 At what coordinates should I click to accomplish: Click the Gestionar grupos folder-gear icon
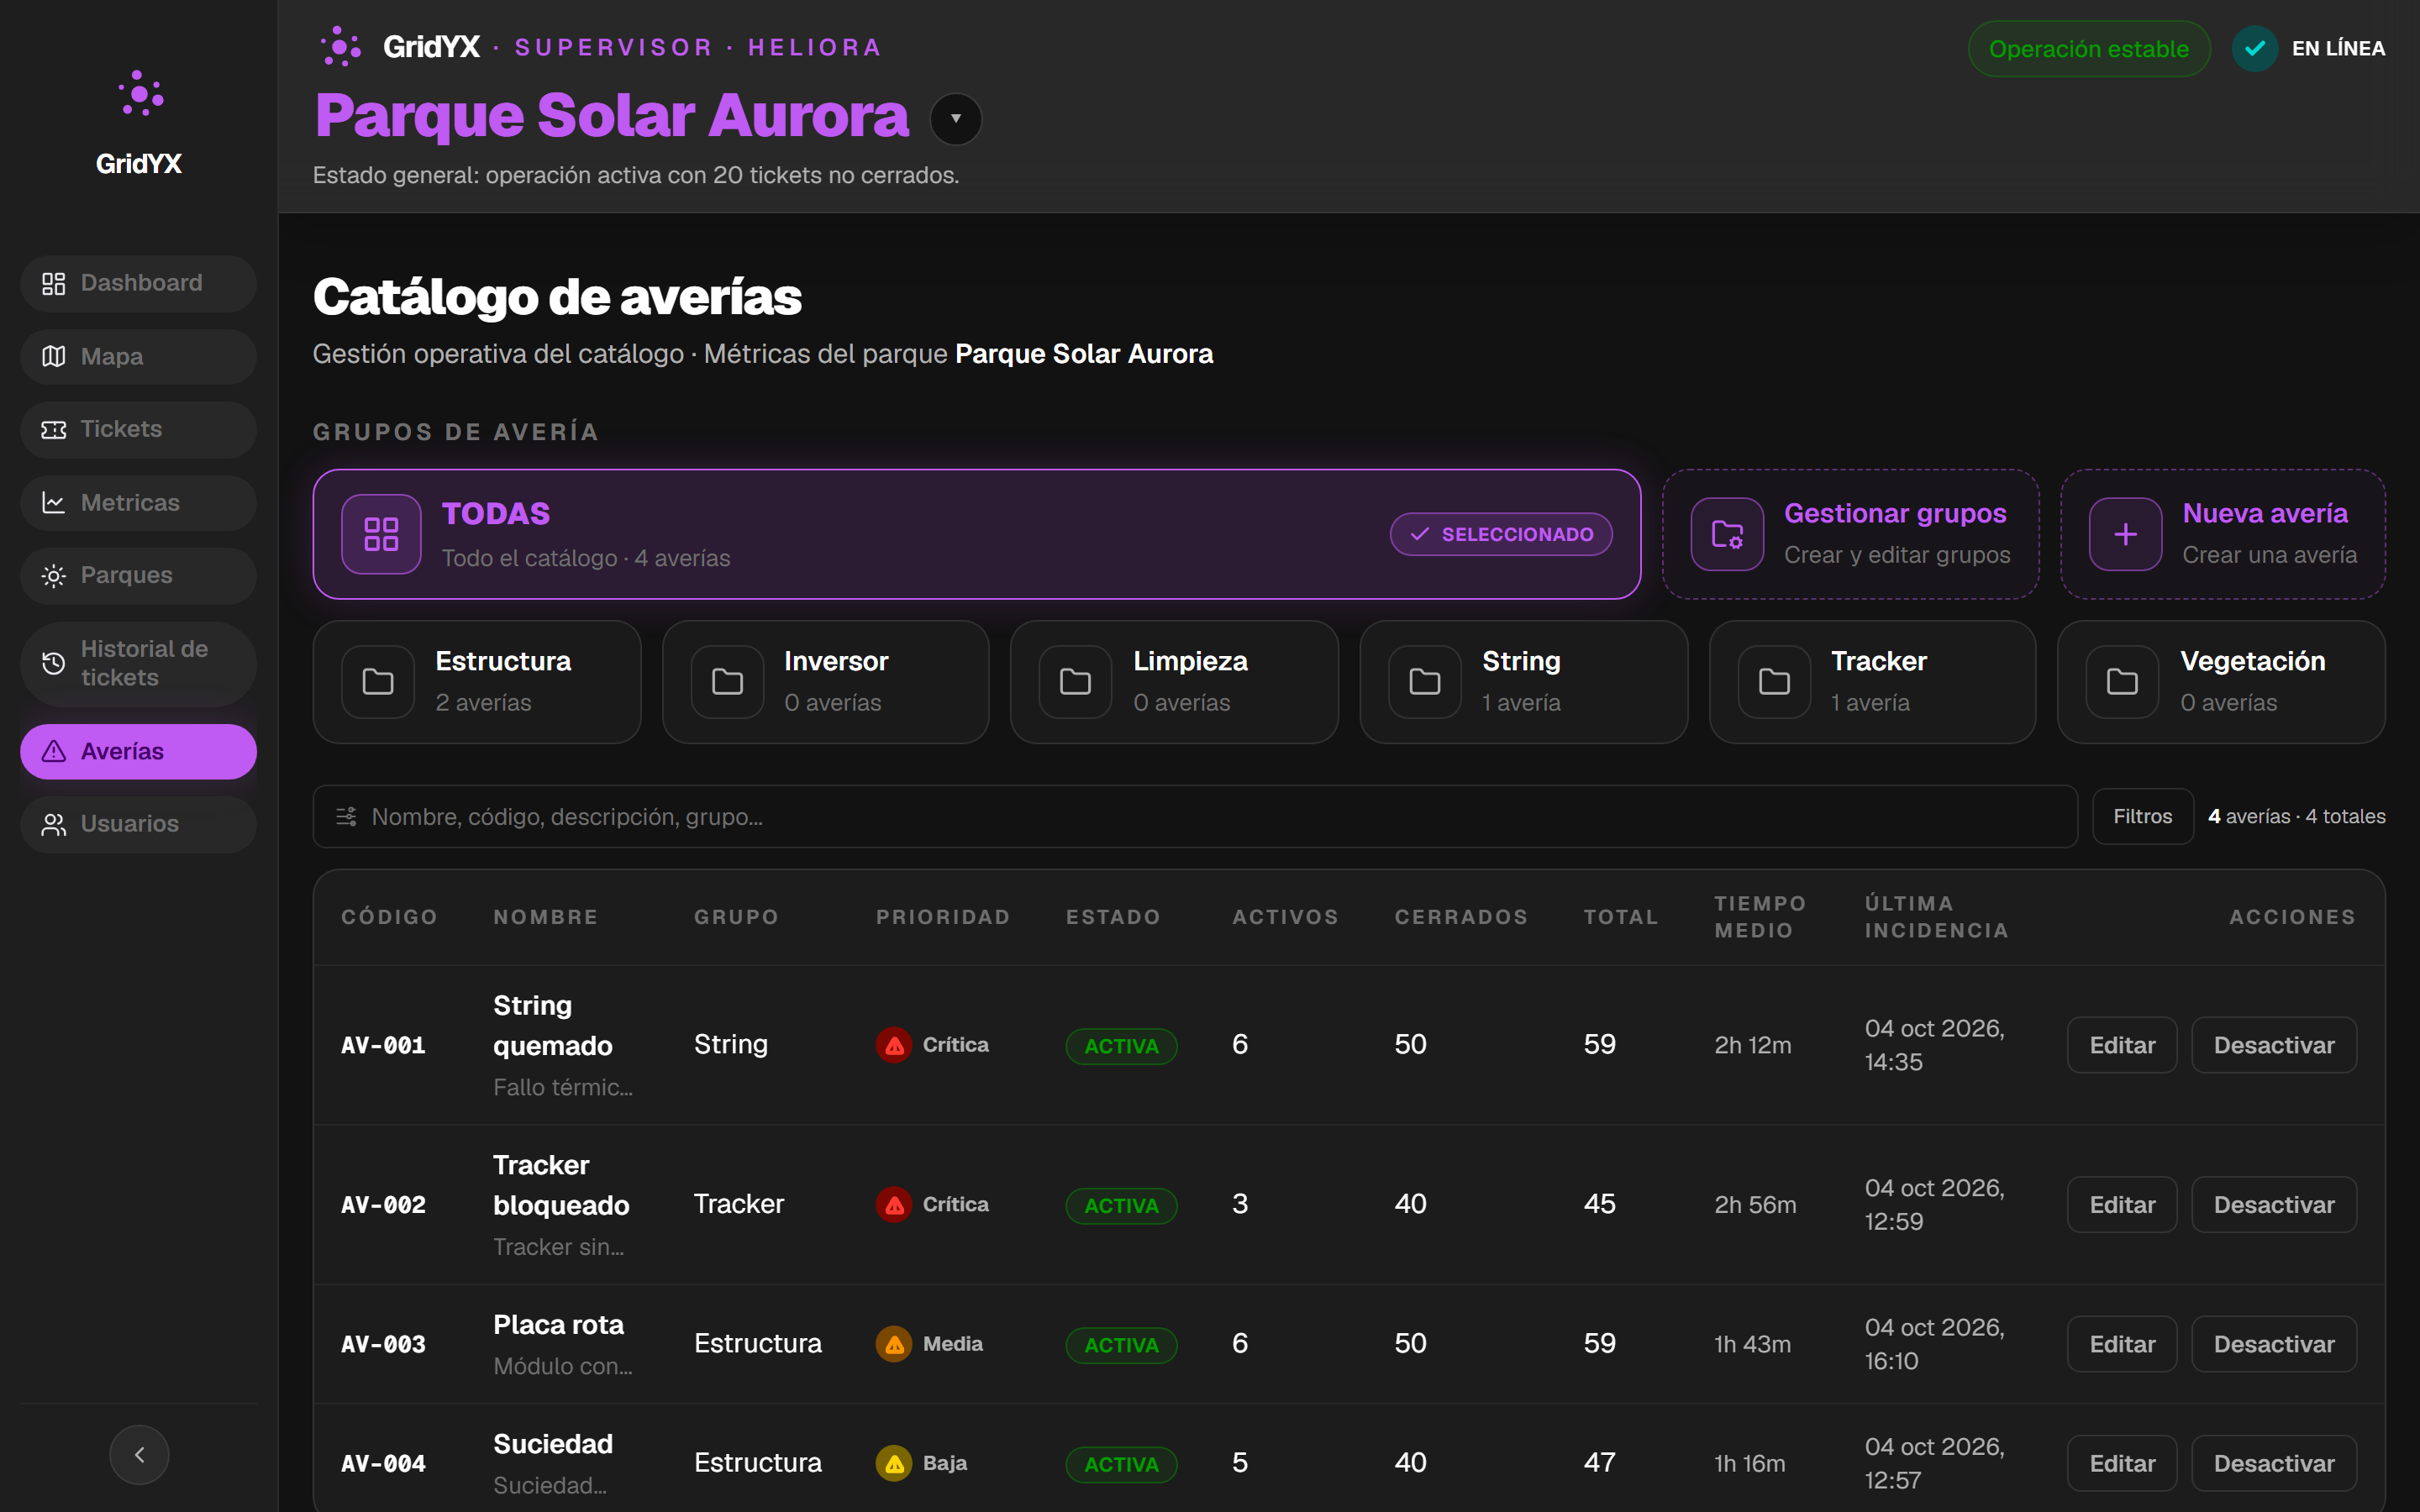point(1727,534)
